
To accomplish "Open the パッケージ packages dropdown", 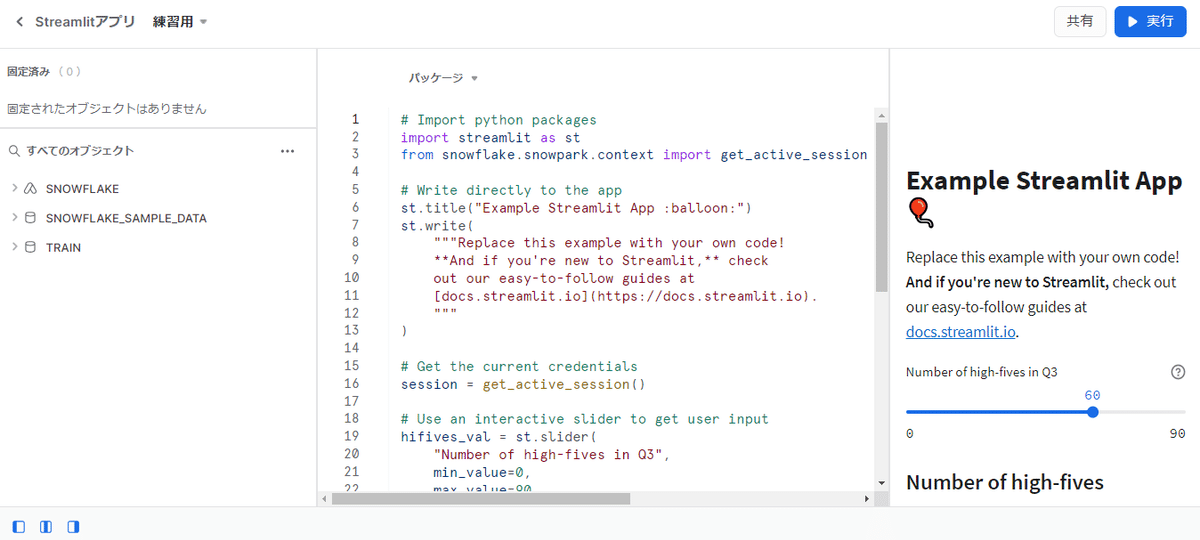I will (443, 77).
